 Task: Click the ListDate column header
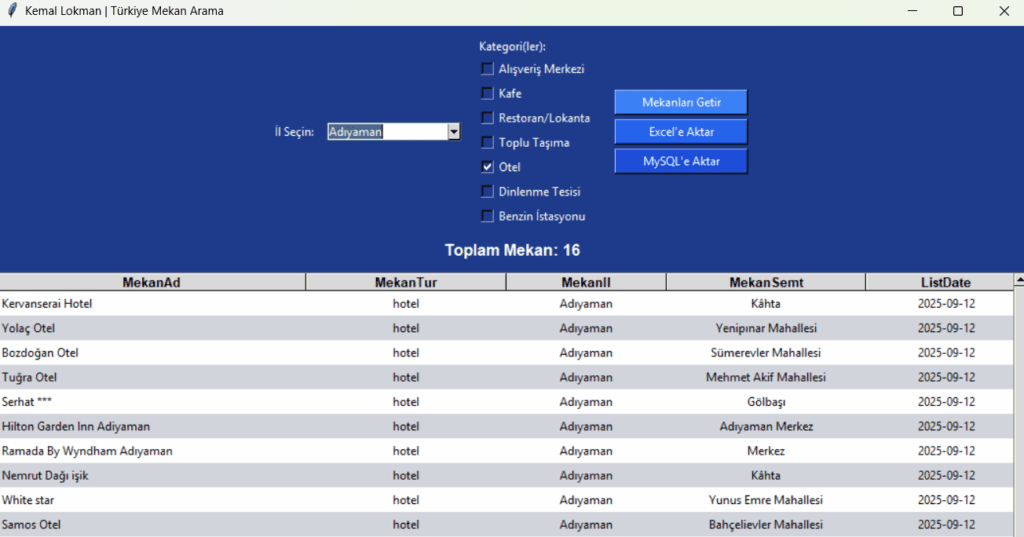pos(945,282)
